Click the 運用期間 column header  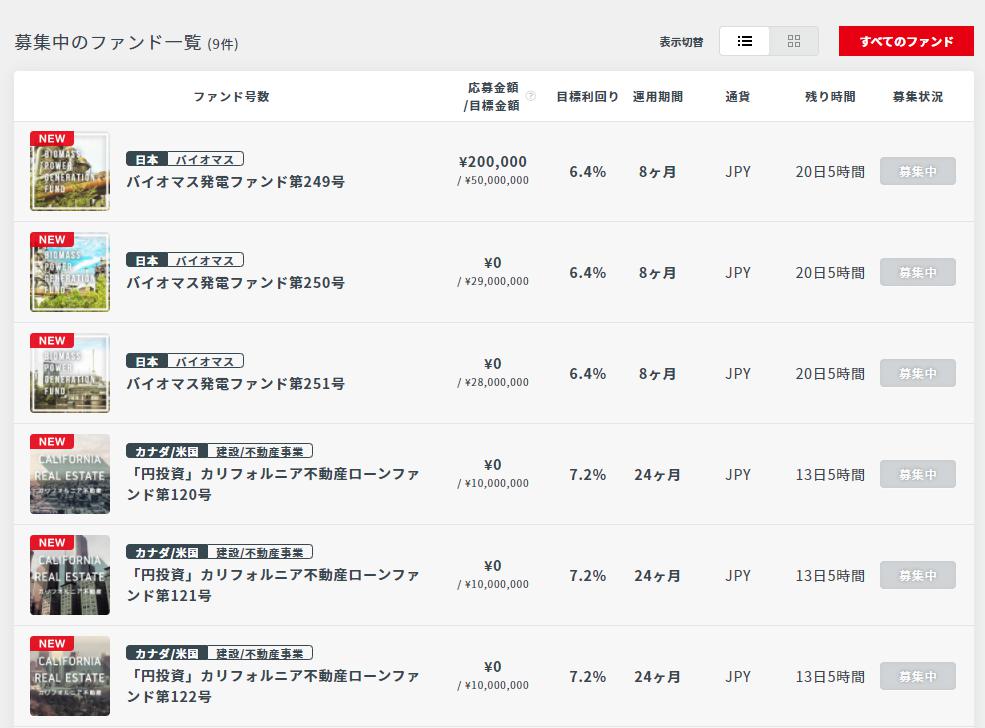(x=658, y=97)
